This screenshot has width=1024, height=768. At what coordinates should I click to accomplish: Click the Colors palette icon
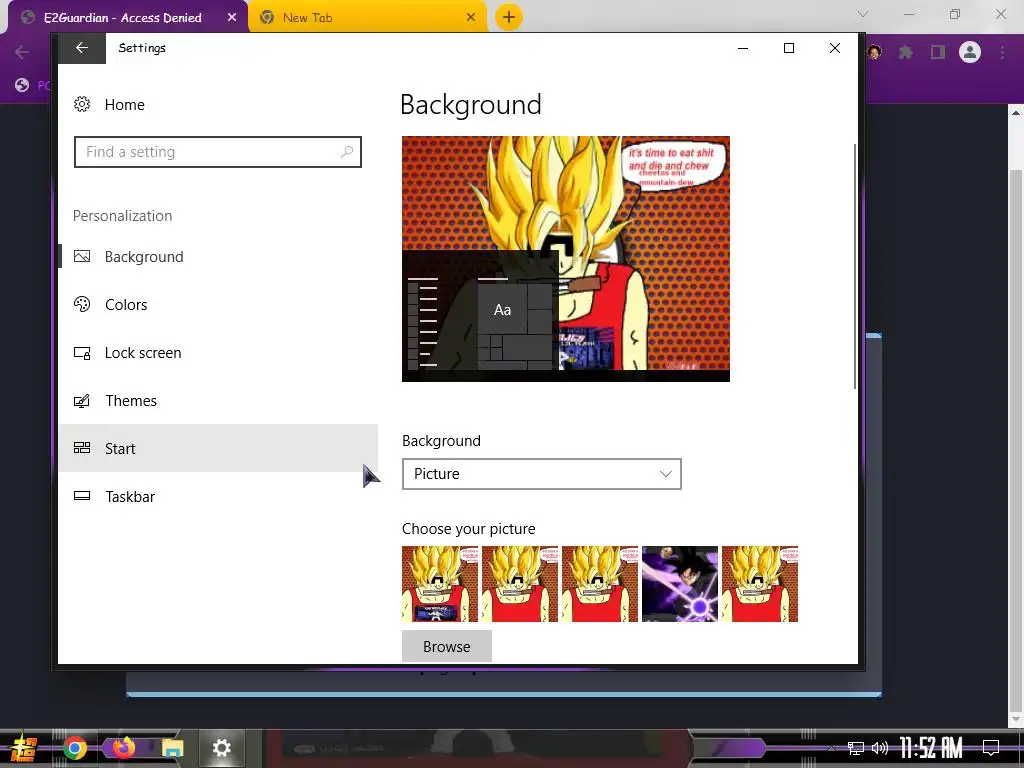tap(82, 304)
